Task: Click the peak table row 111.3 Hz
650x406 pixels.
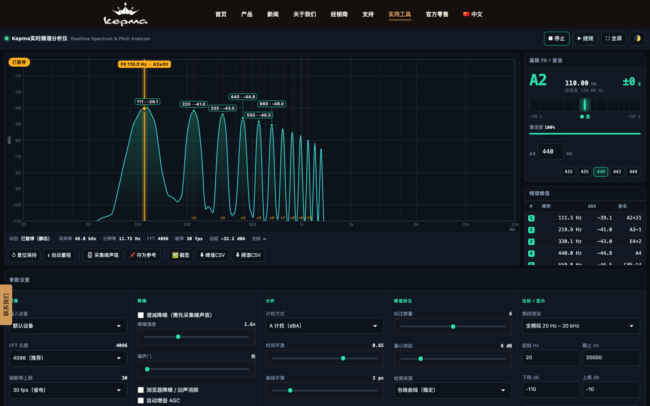Action: (x=585, y=218)
